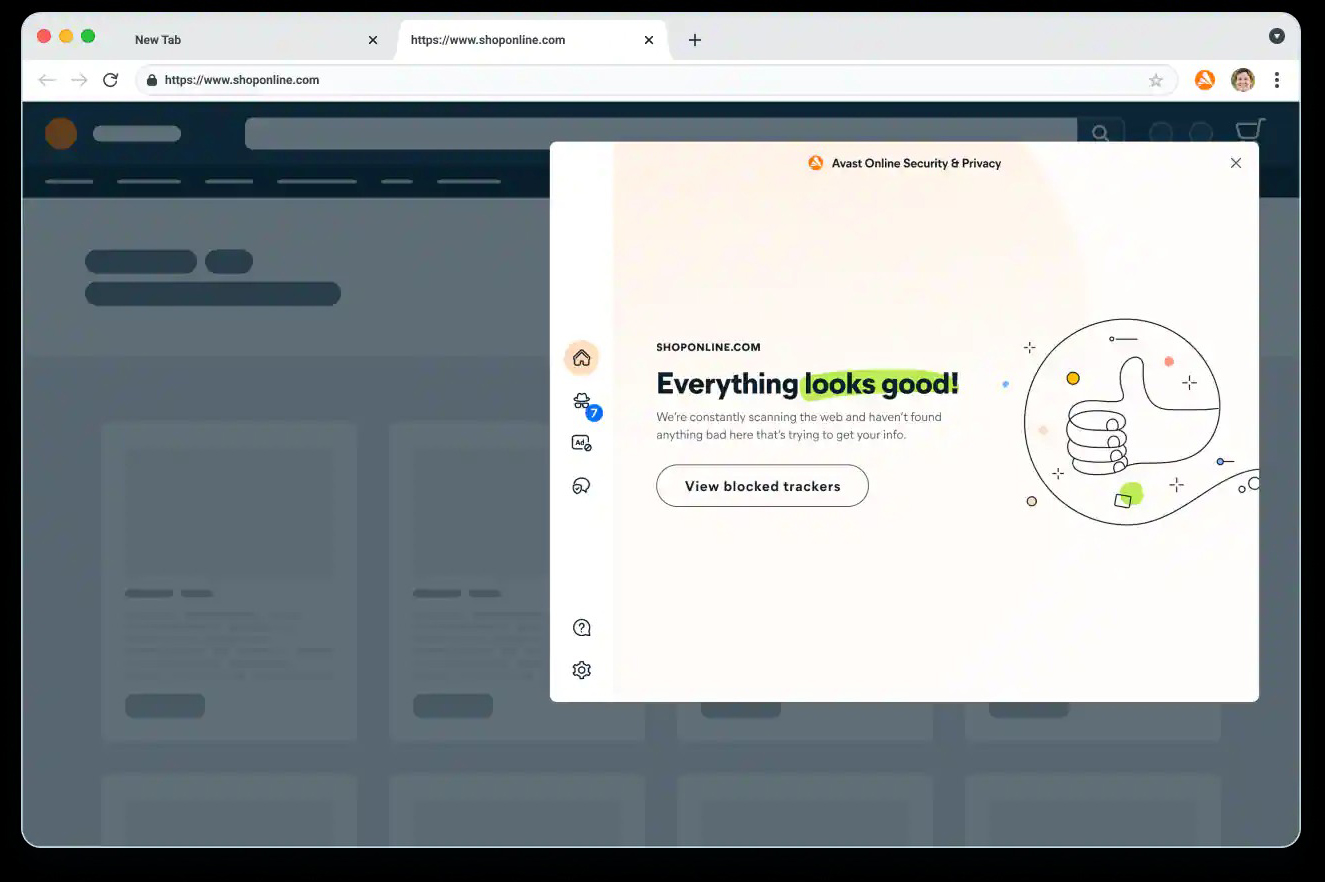Click the SHOPONLINE.COM label in popup
The width and height of the screenshot is (1325, 882).
tap(708, 347)
